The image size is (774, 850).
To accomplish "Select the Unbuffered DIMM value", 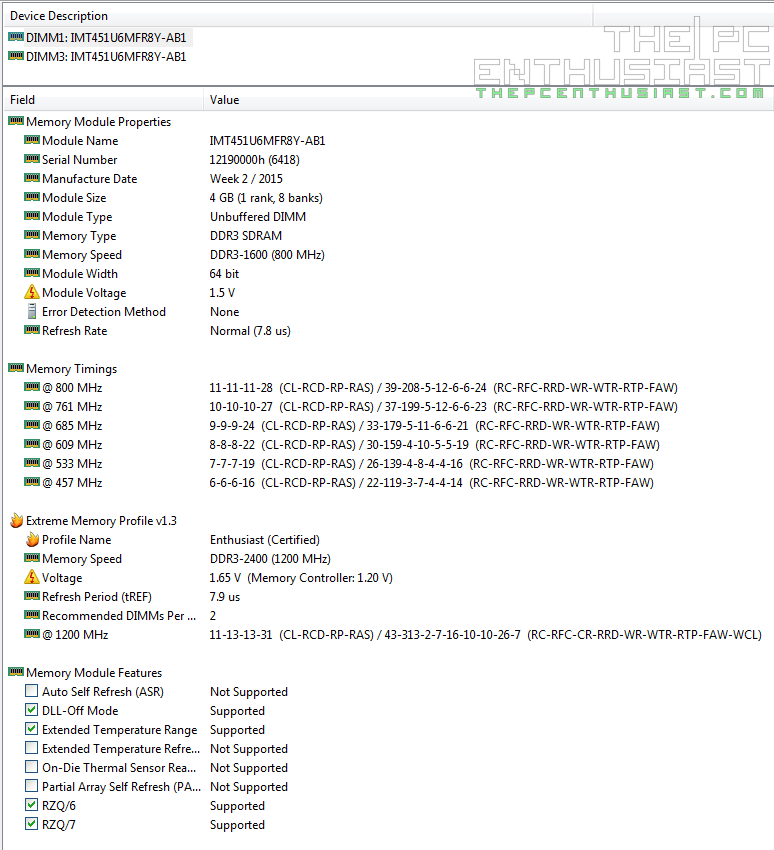I will [x=258, y=217].
